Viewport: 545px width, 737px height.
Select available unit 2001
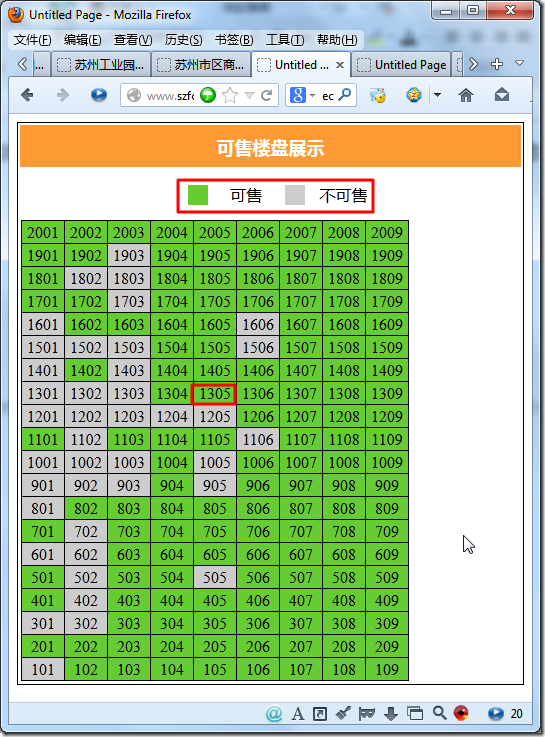click(x=43, y=232)
